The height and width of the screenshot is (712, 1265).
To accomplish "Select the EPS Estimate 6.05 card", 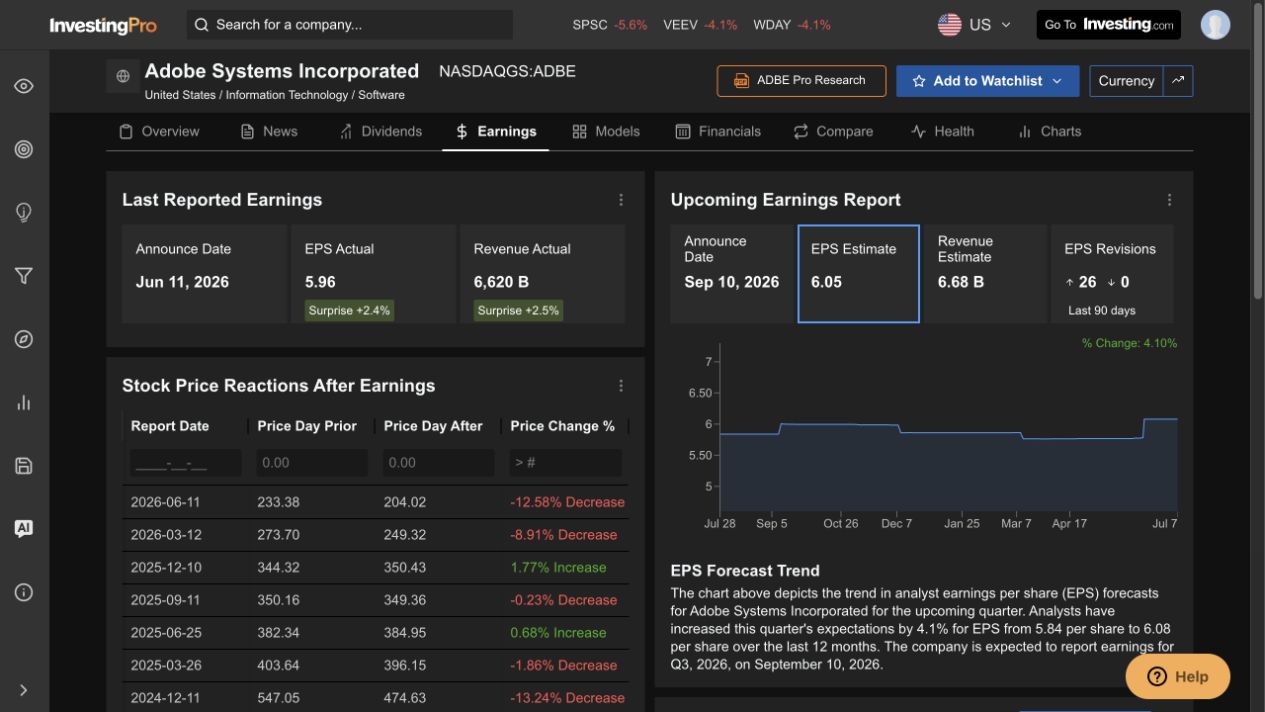I will coord(858,274).
